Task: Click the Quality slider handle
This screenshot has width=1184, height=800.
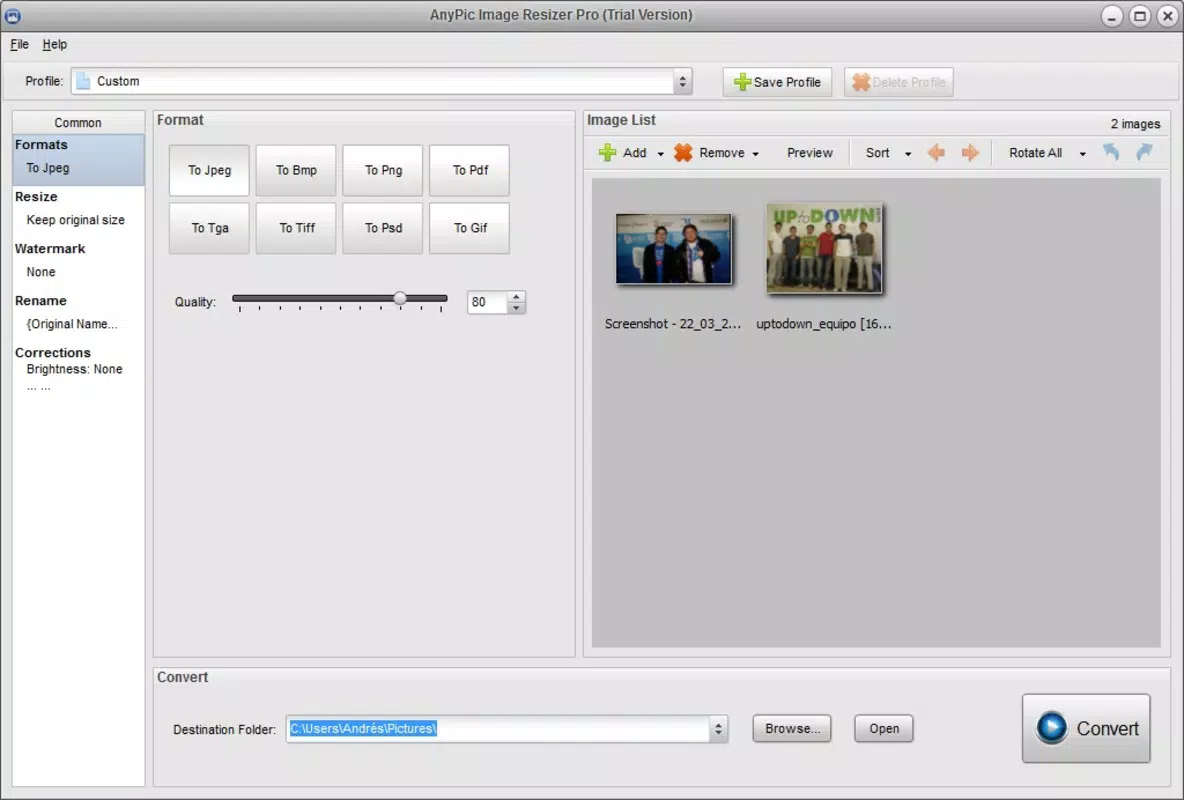Action: point(399,298)
